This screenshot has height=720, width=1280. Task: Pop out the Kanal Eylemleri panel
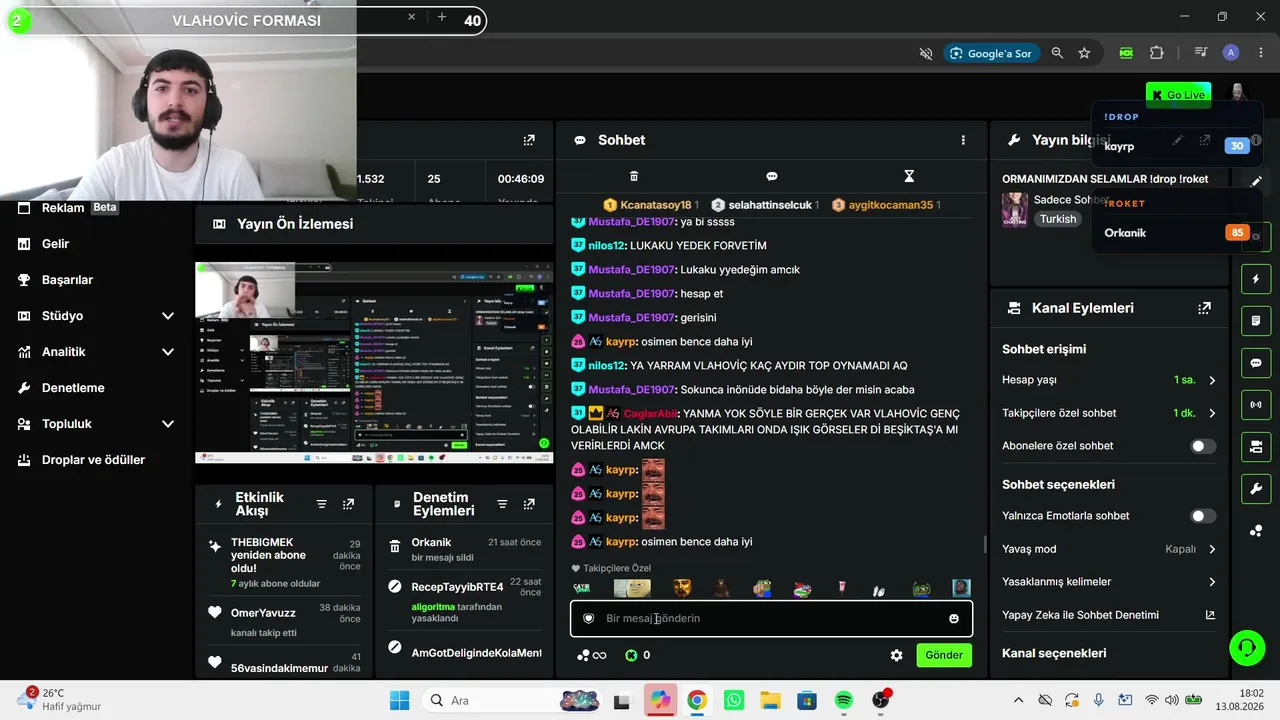(x=1204, y=308)
